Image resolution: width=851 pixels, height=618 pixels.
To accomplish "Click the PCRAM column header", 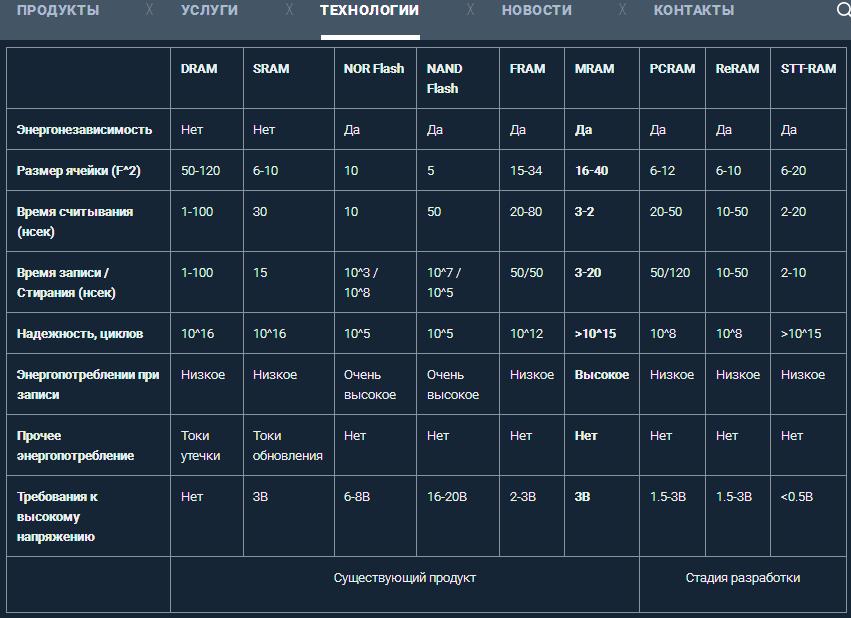I will click(x=672, y=69).
